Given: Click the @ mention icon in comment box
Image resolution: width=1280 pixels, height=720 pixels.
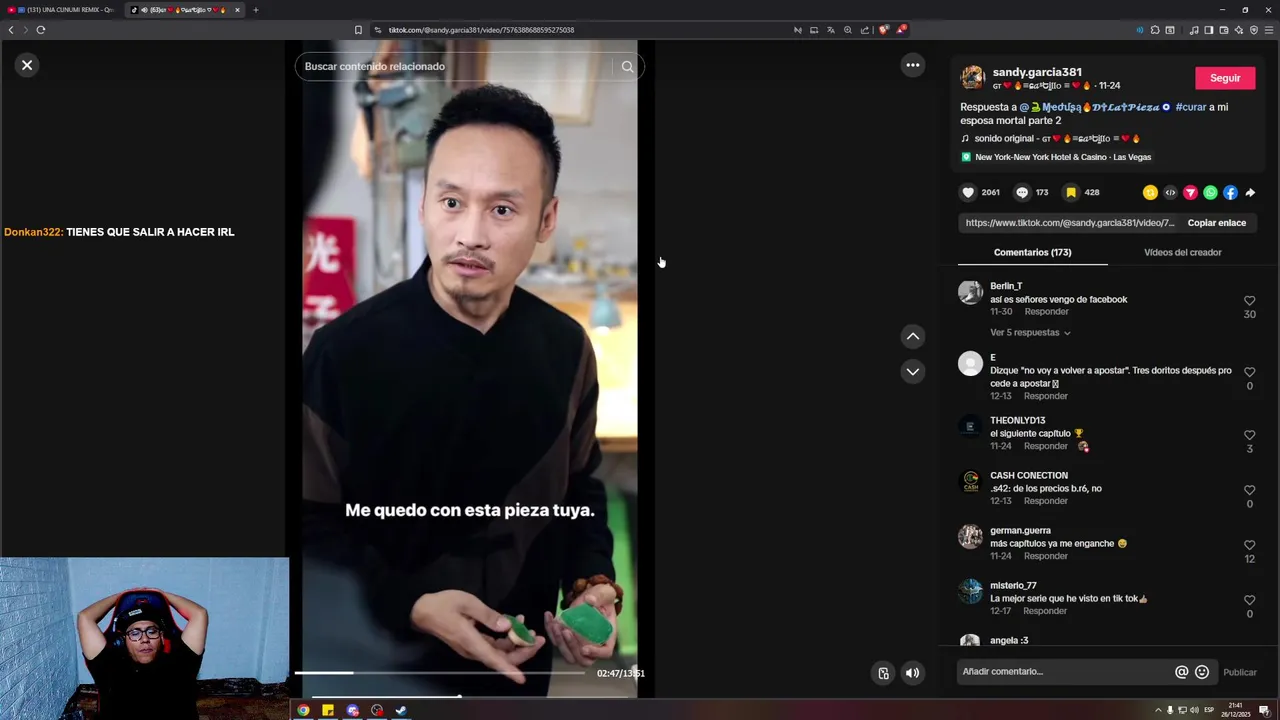Looking at the screenshot, I should (1181, 672).
